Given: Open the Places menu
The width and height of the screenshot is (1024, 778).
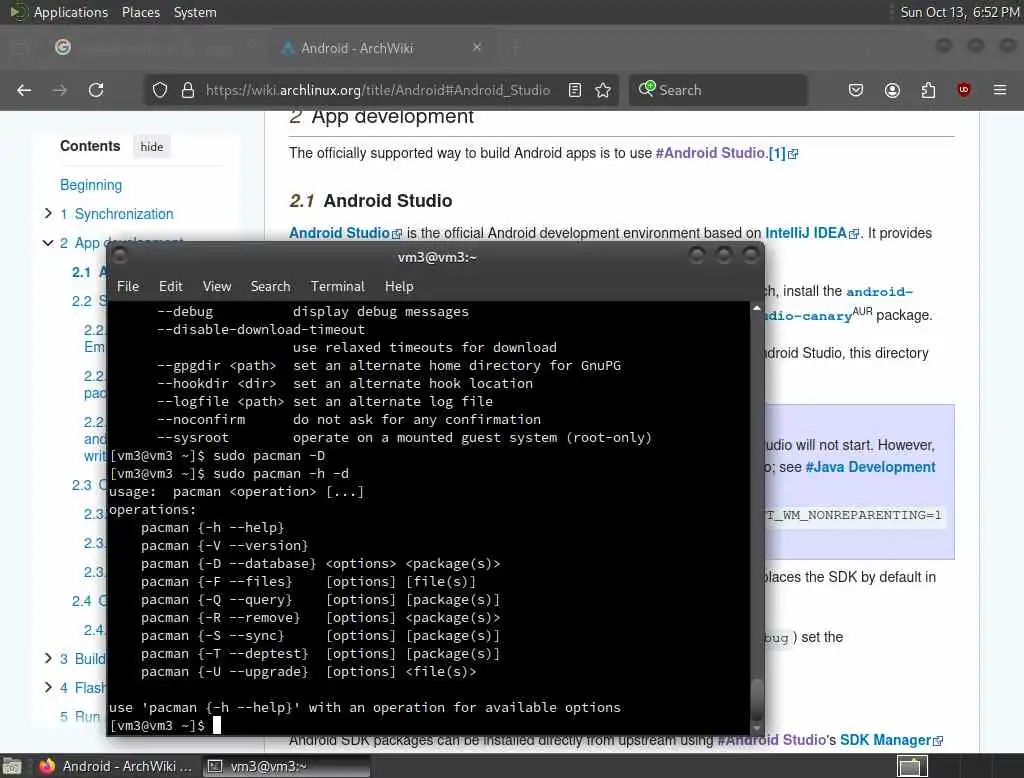Looking at the screenshot, I should (x=140, y=12).
